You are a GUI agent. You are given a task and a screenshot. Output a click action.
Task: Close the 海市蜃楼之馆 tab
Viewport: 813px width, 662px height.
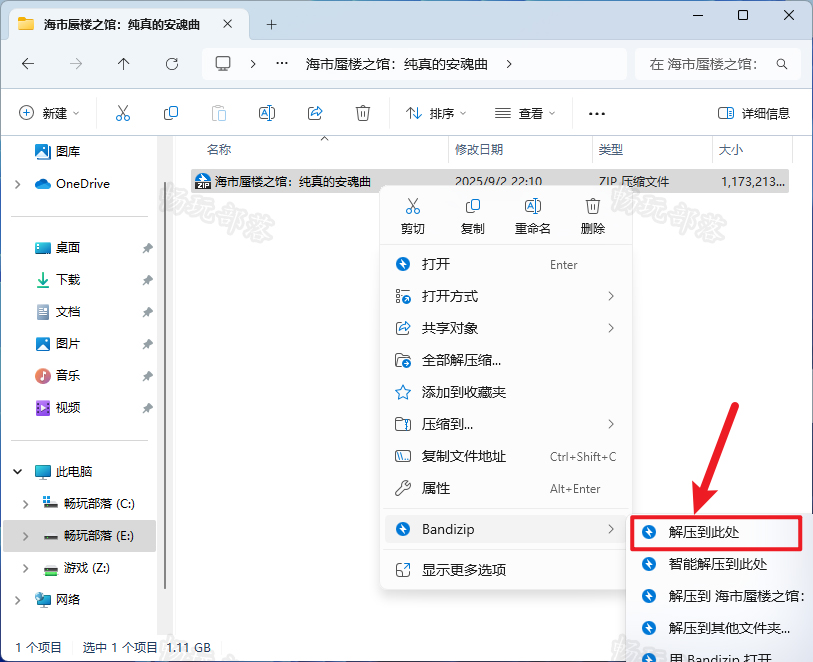tap(228, 24)
